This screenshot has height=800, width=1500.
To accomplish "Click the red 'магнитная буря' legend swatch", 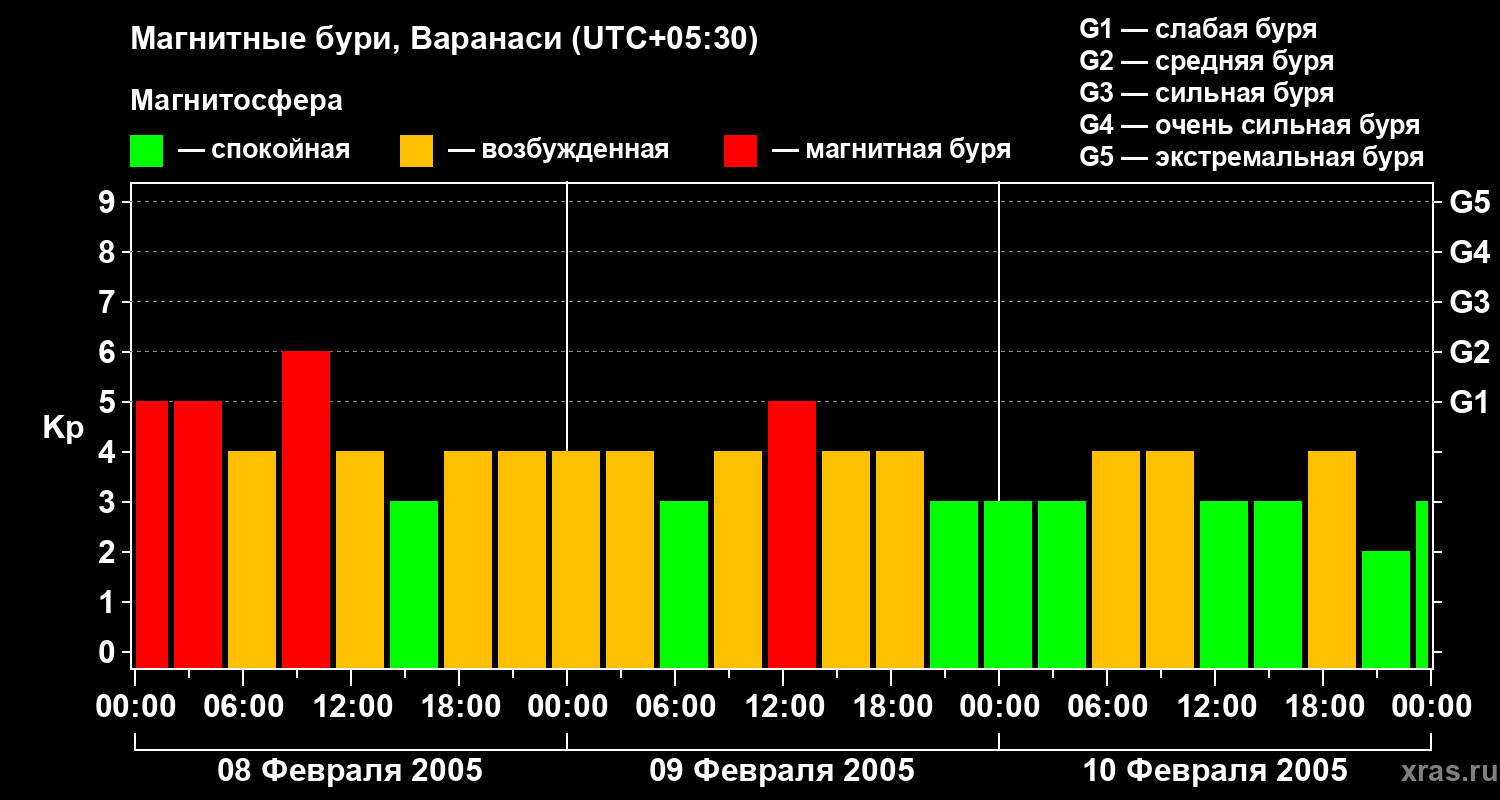I will pyautogui.click(x=740, y=151).
